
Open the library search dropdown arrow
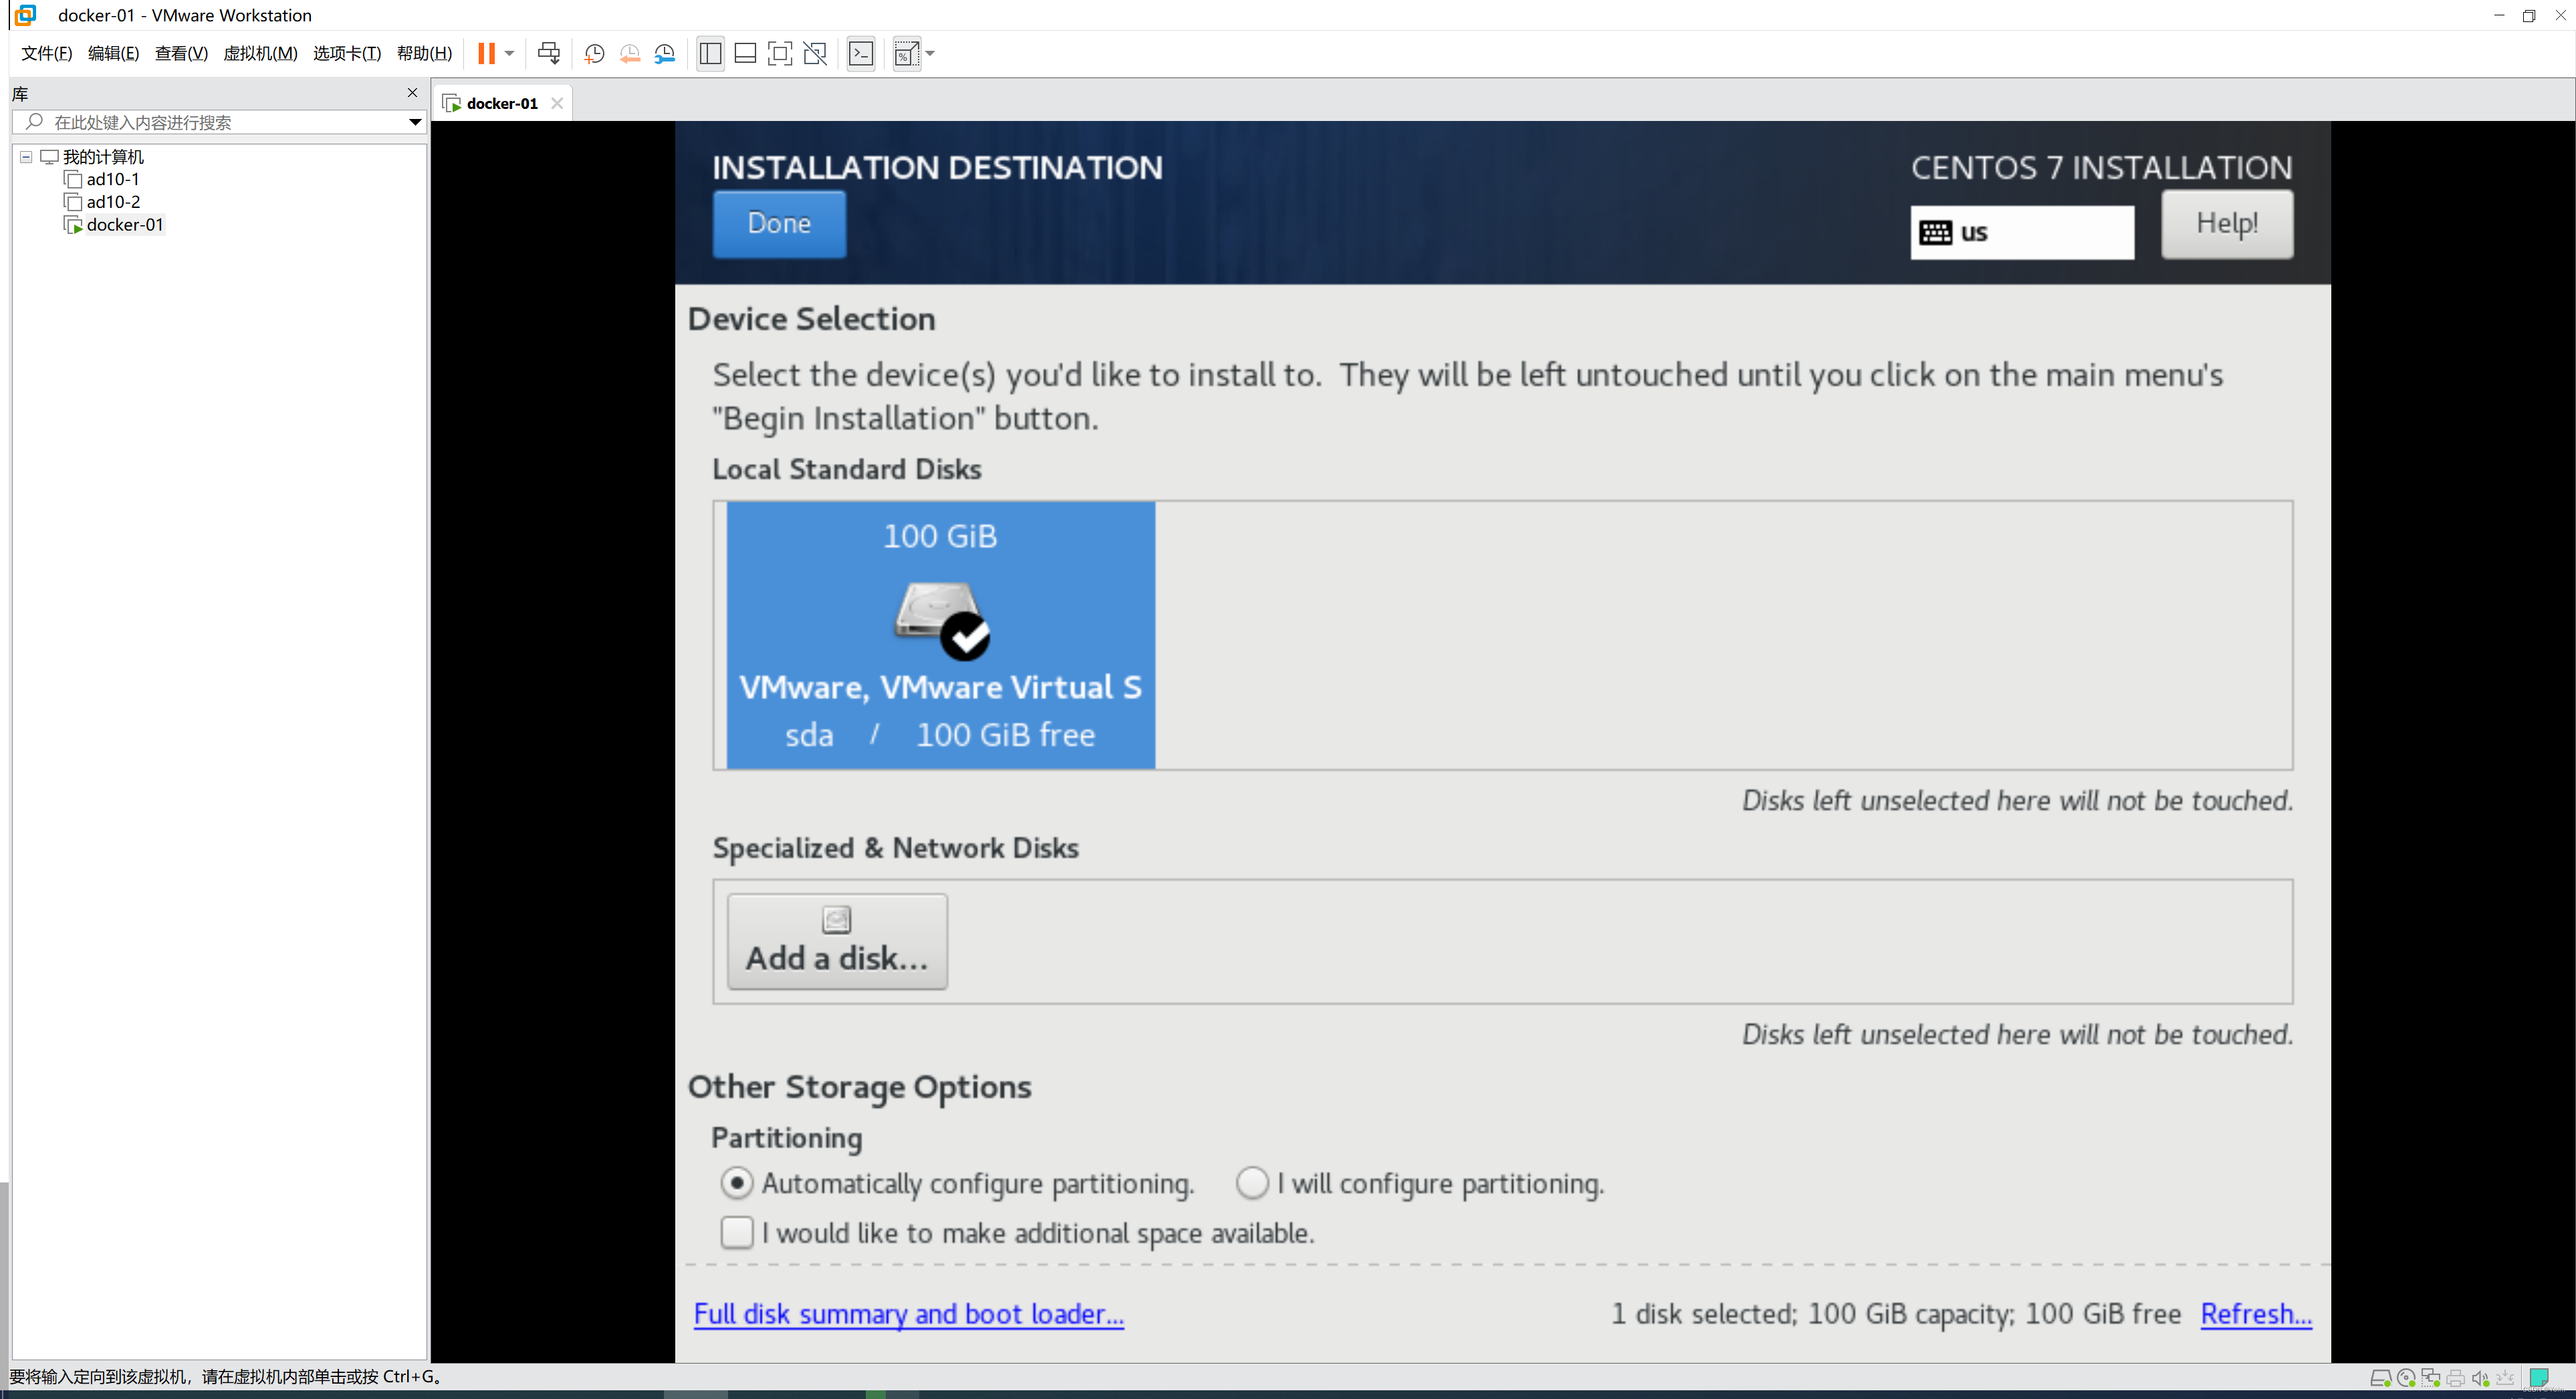point(415,122)
